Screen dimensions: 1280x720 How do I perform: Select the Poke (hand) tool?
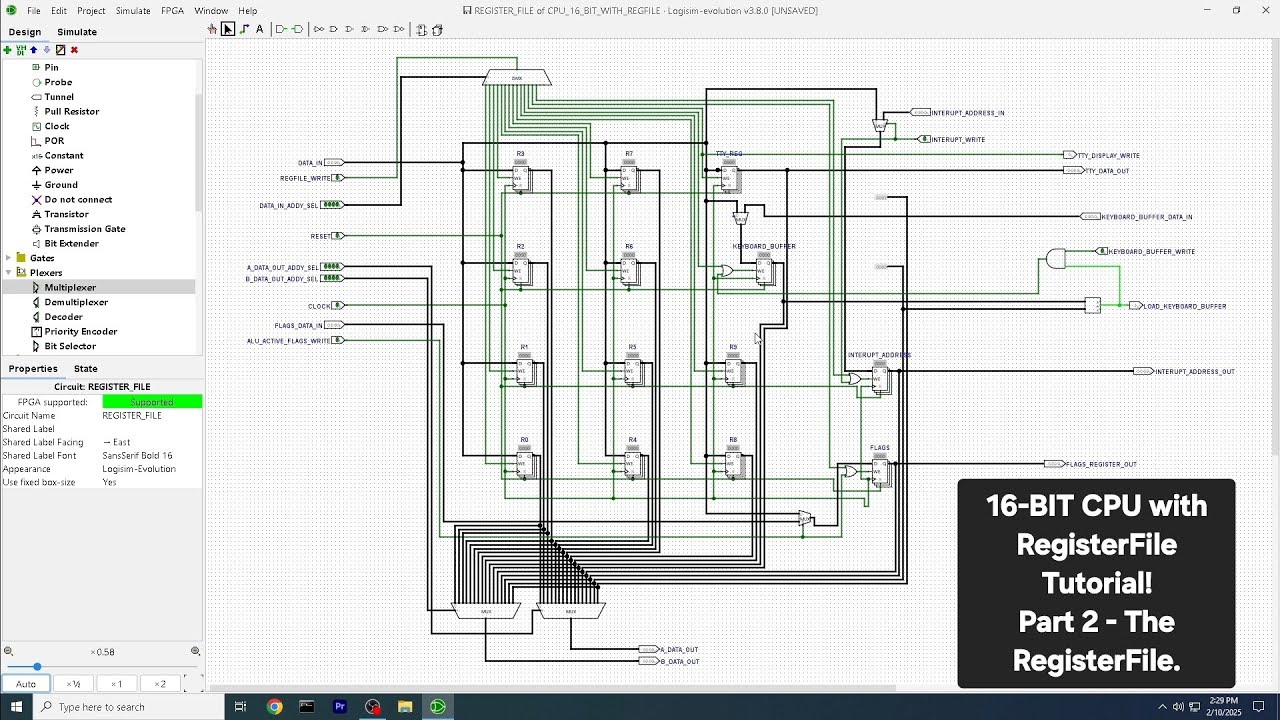212,29
